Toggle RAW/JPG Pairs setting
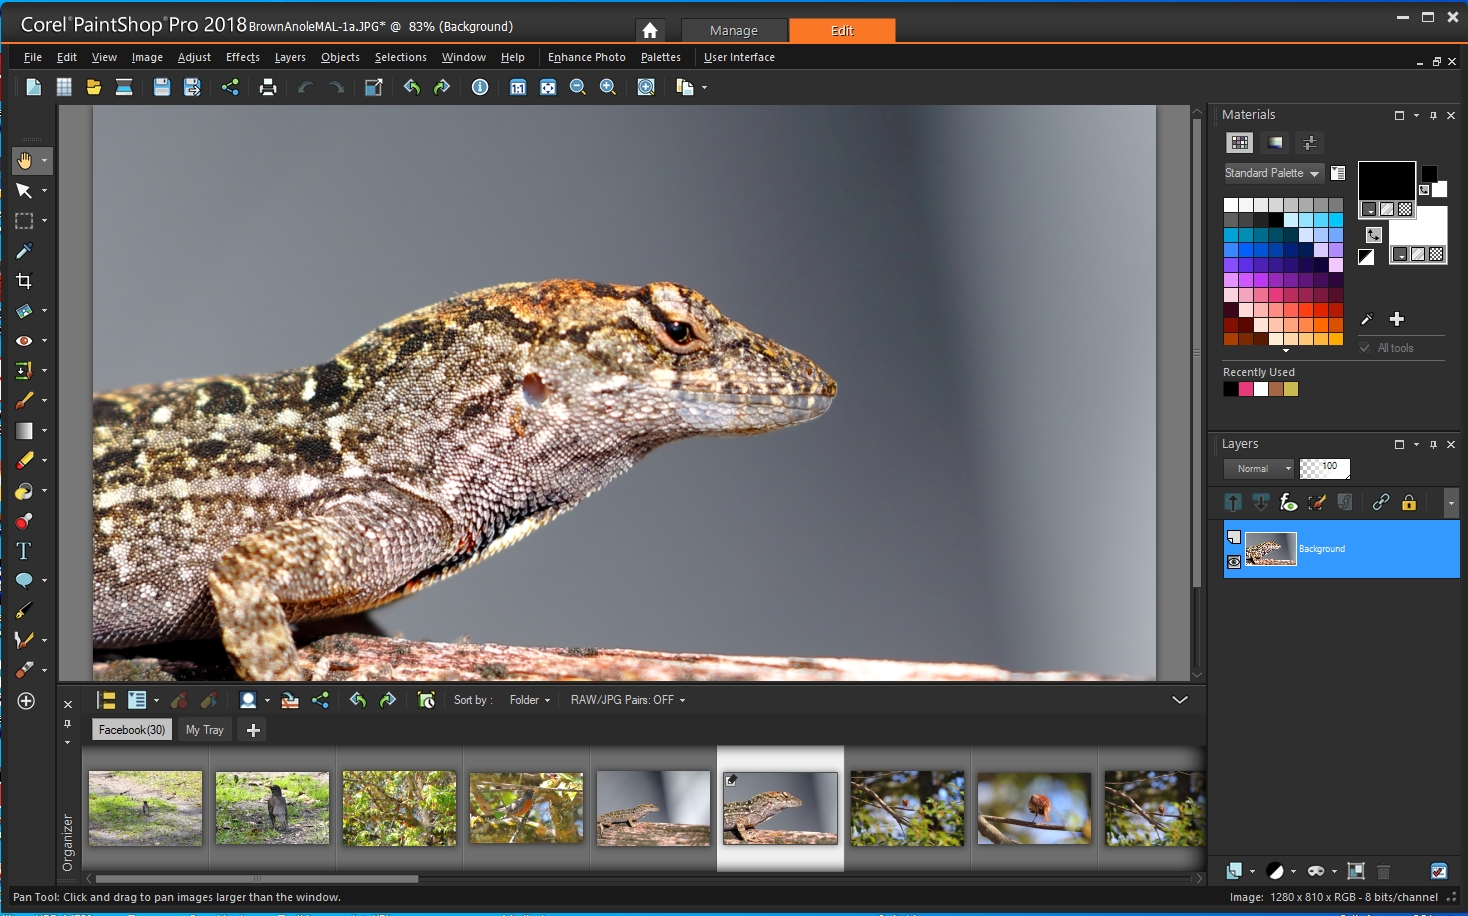This screenshot has width=1468, height=916. point(627,700)
